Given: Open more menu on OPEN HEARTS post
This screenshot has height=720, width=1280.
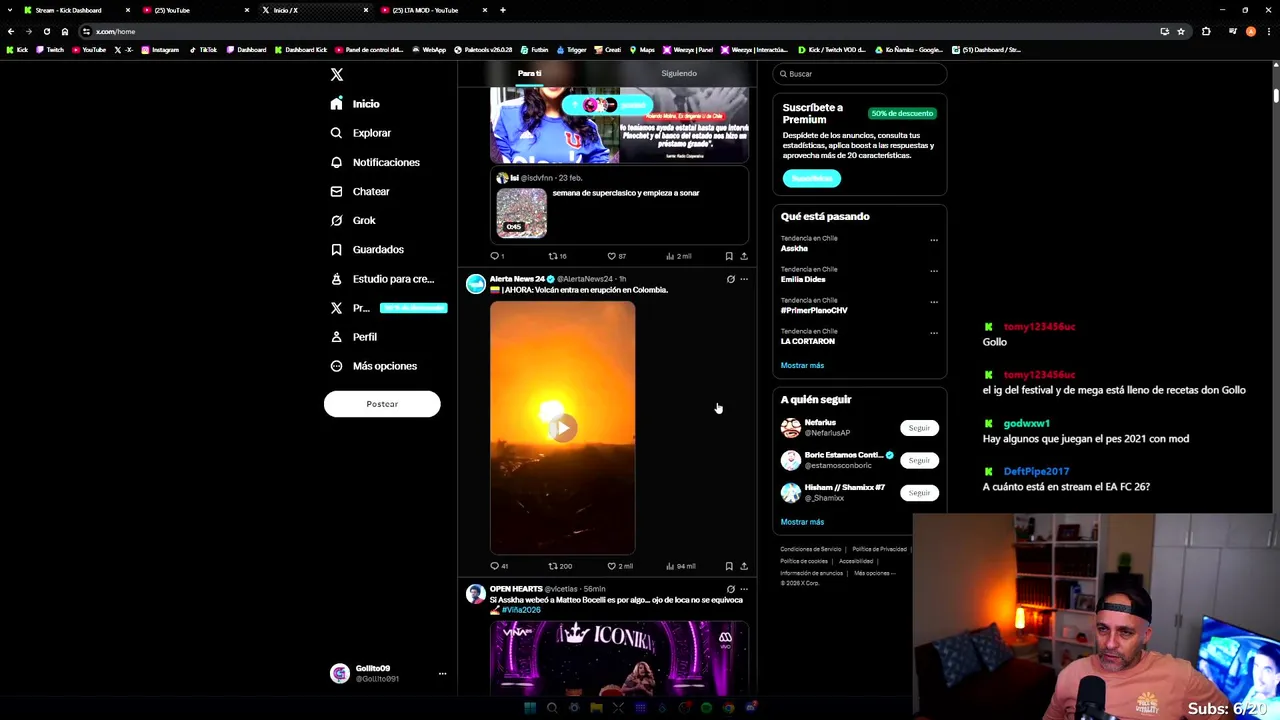Looking at the screenshot, I should click(744, 589).
